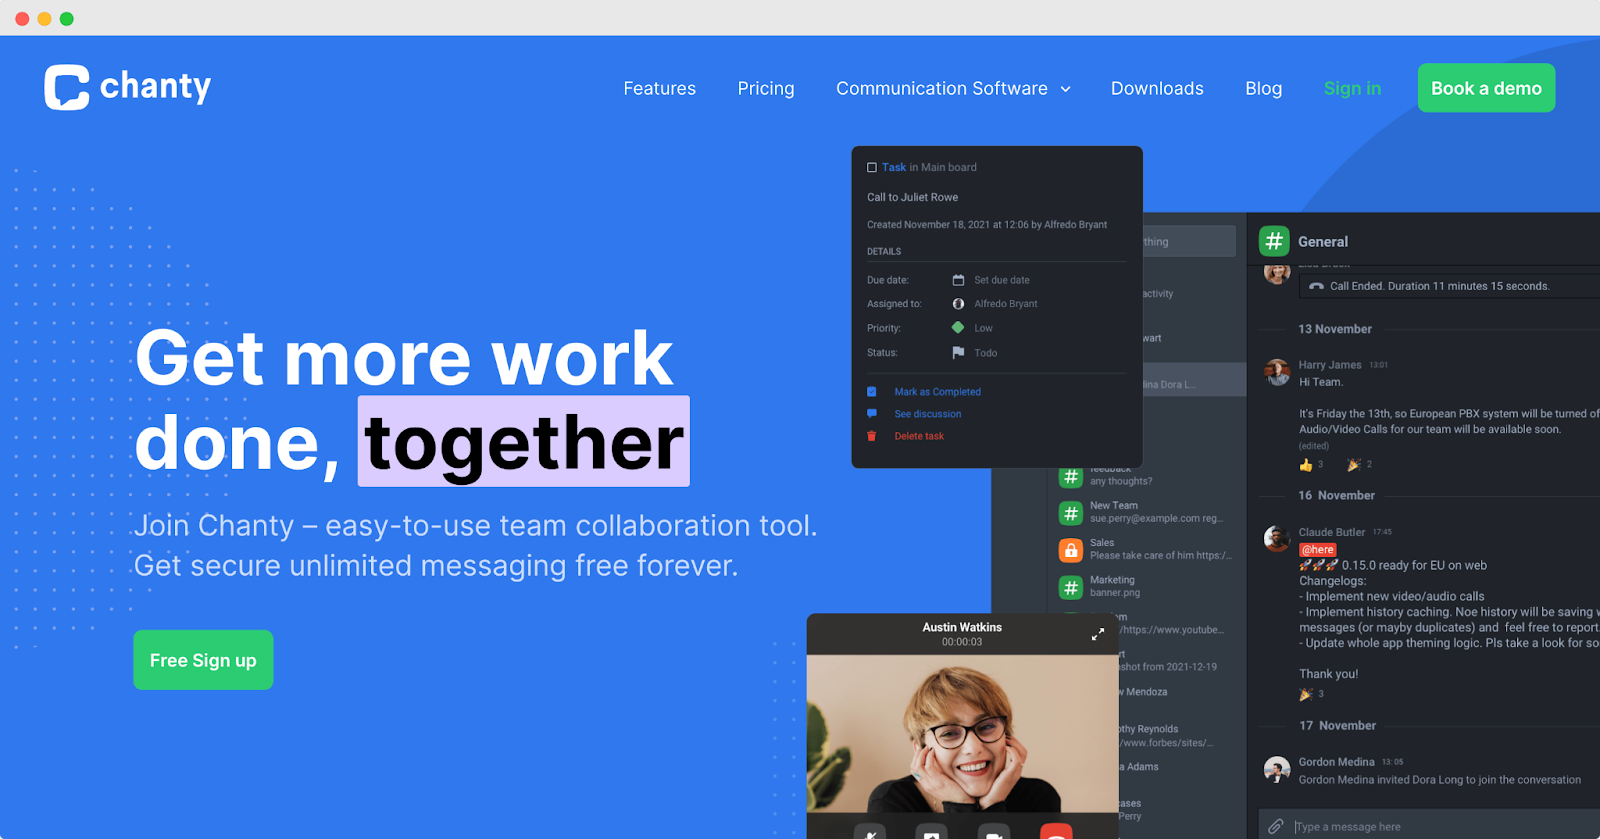Open the Marketing channel hash icon
The height and width of the screenshot is (839, 1600).
click(1071, 587)
